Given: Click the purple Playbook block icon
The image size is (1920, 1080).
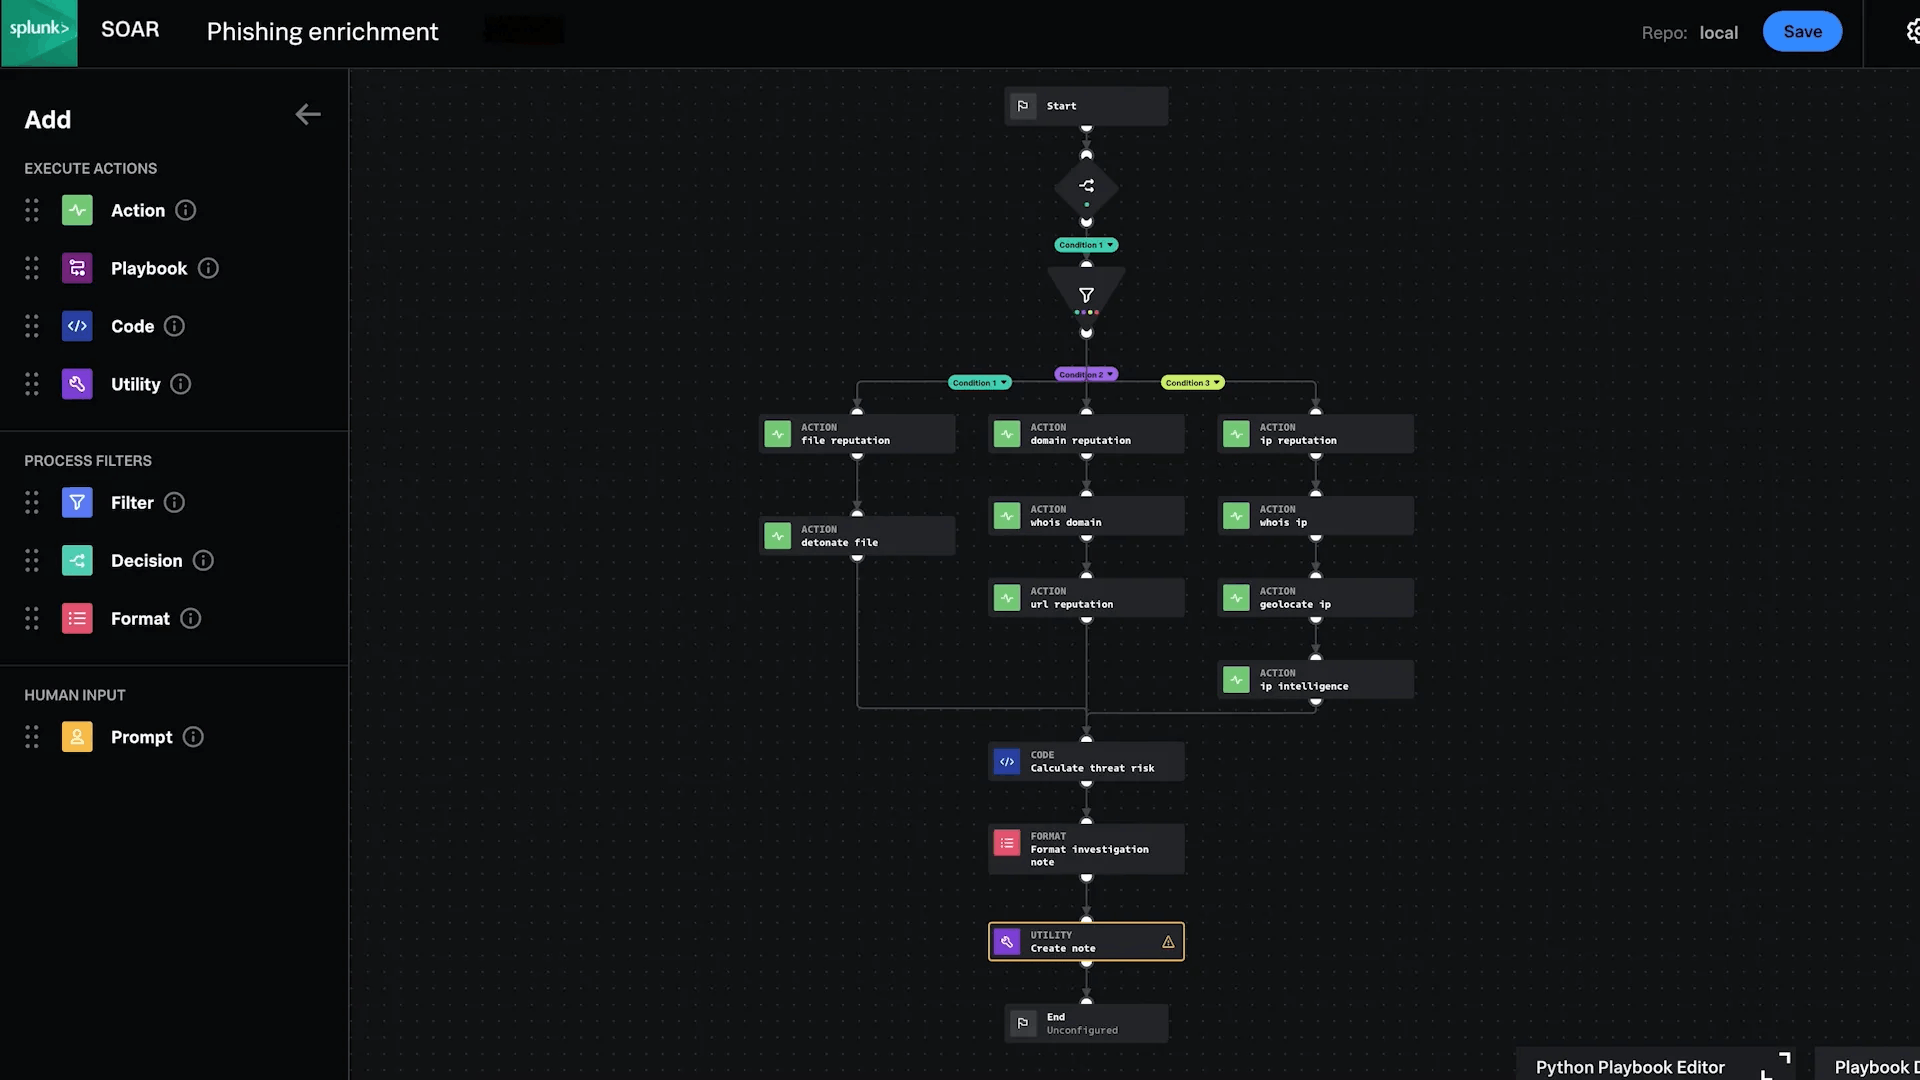Looking at the screenshot, I should click(x=77, y=268).
